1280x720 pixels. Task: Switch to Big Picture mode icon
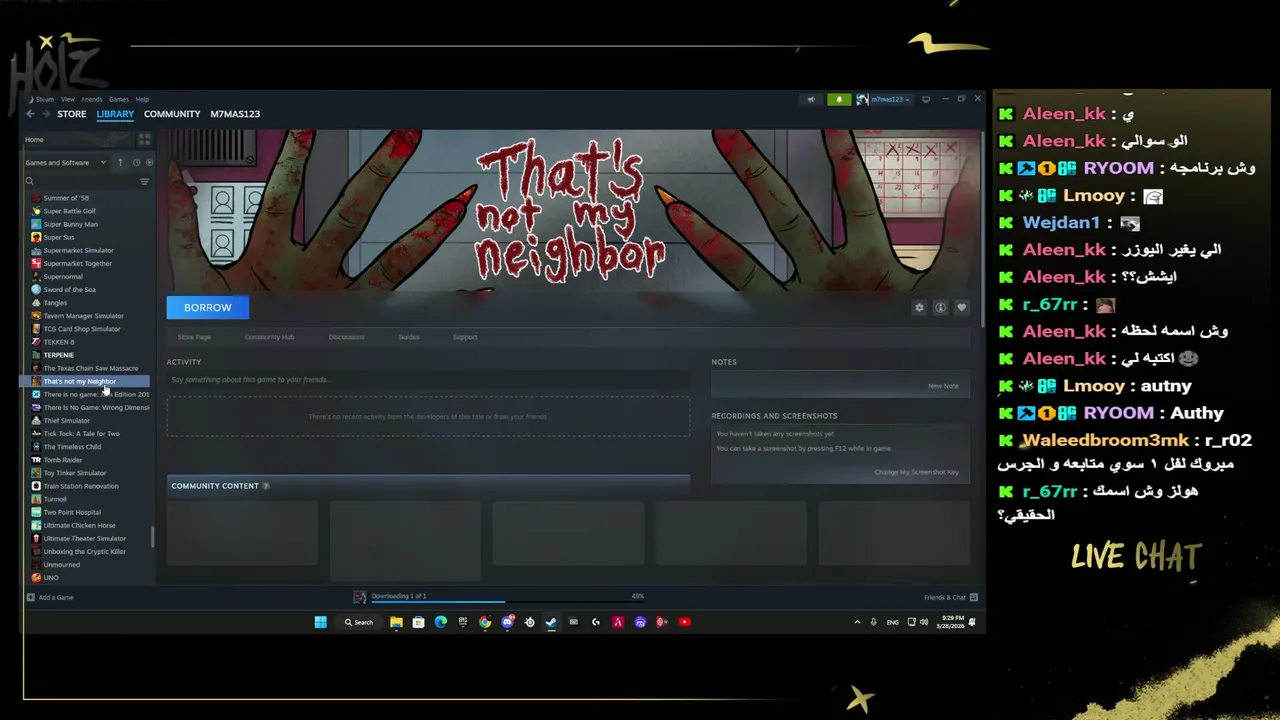click(x=926, y=99)
